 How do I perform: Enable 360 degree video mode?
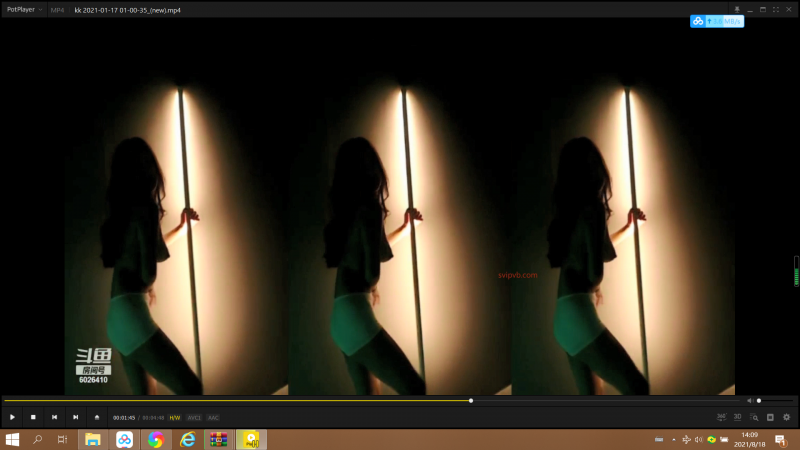coord(721,417)
